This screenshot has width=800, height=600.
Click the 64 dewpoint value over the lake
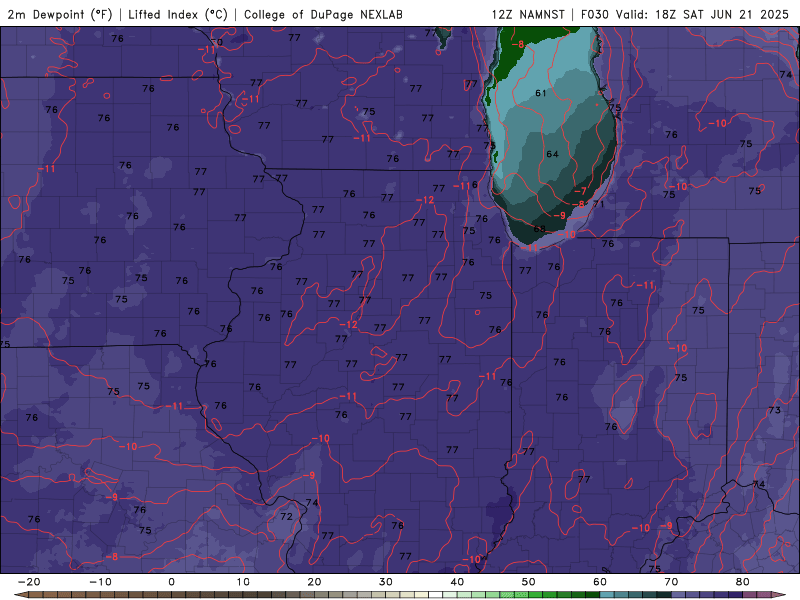[552, 154]
